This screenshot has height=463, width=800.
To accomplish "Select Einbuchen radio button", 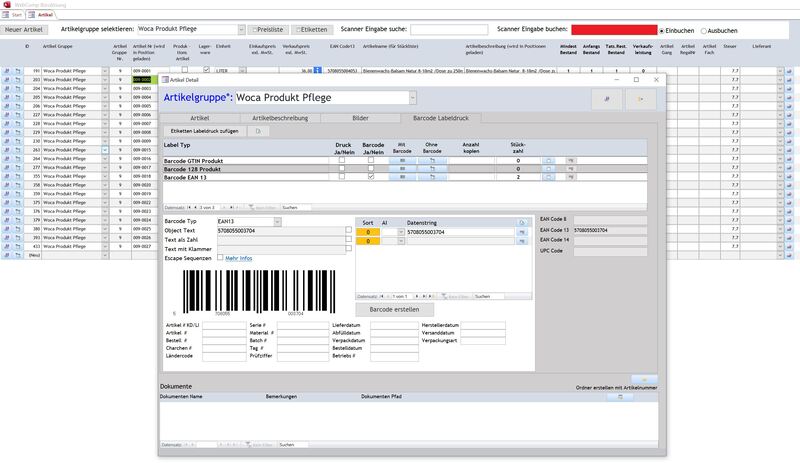I will (x=662, y=31).
